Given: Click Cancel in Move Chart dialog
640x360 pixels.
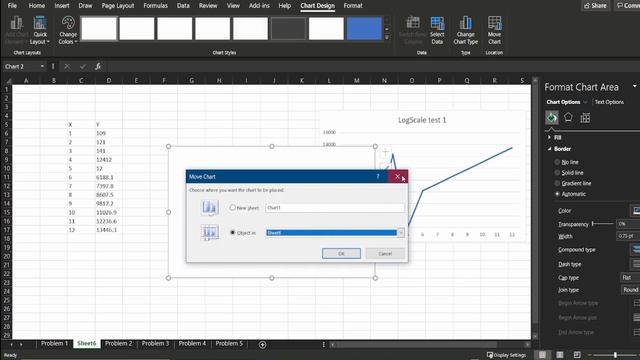Looking at the screenshot, I should 385,253.
